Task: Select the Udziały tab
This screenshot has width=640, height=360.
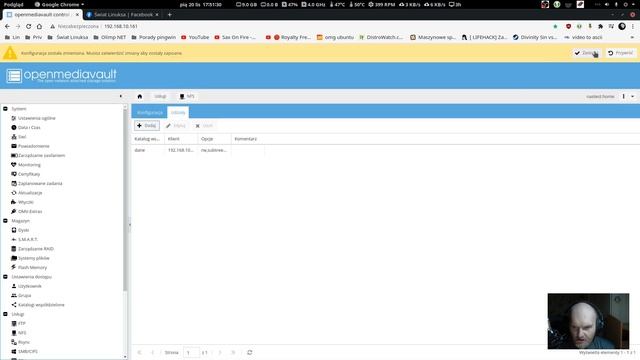Action: coord(178,112)
